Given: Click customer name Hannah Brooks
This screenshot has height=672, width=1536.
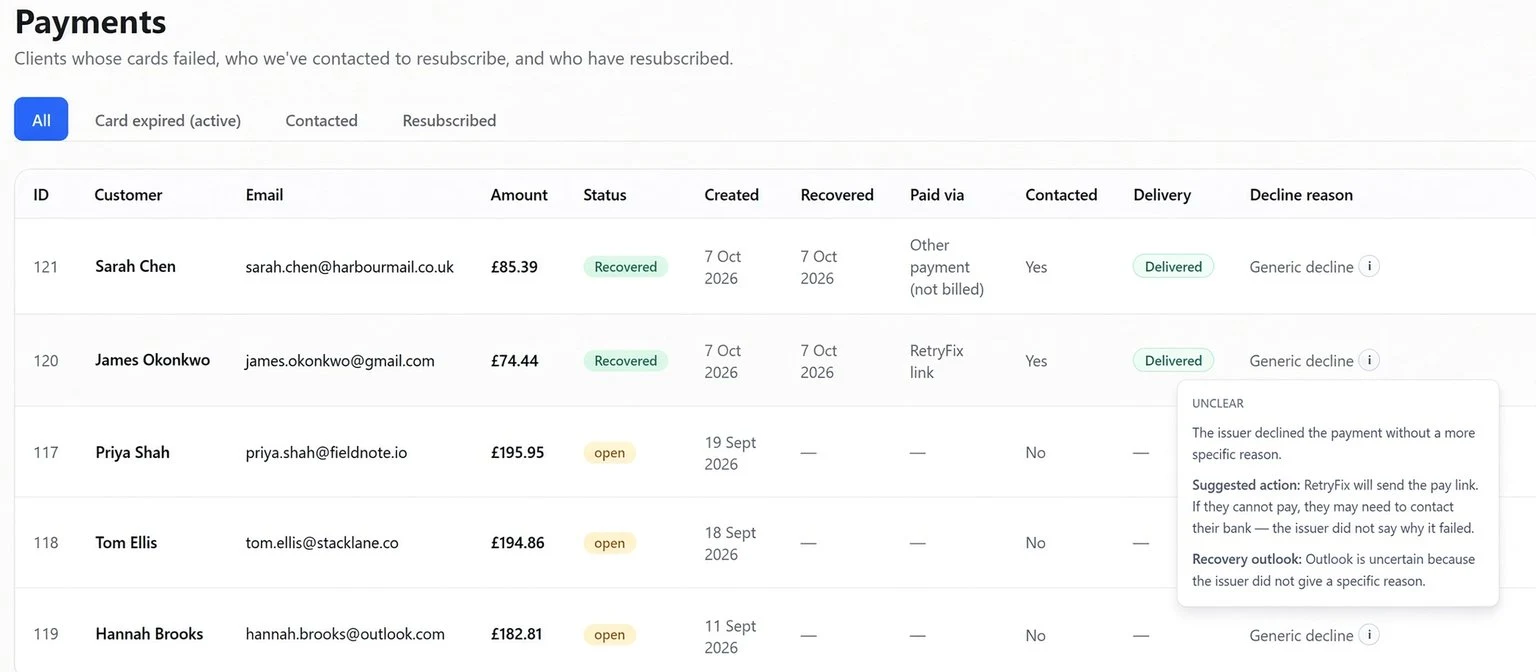Looking at the screenshot, I should [149, 634].
